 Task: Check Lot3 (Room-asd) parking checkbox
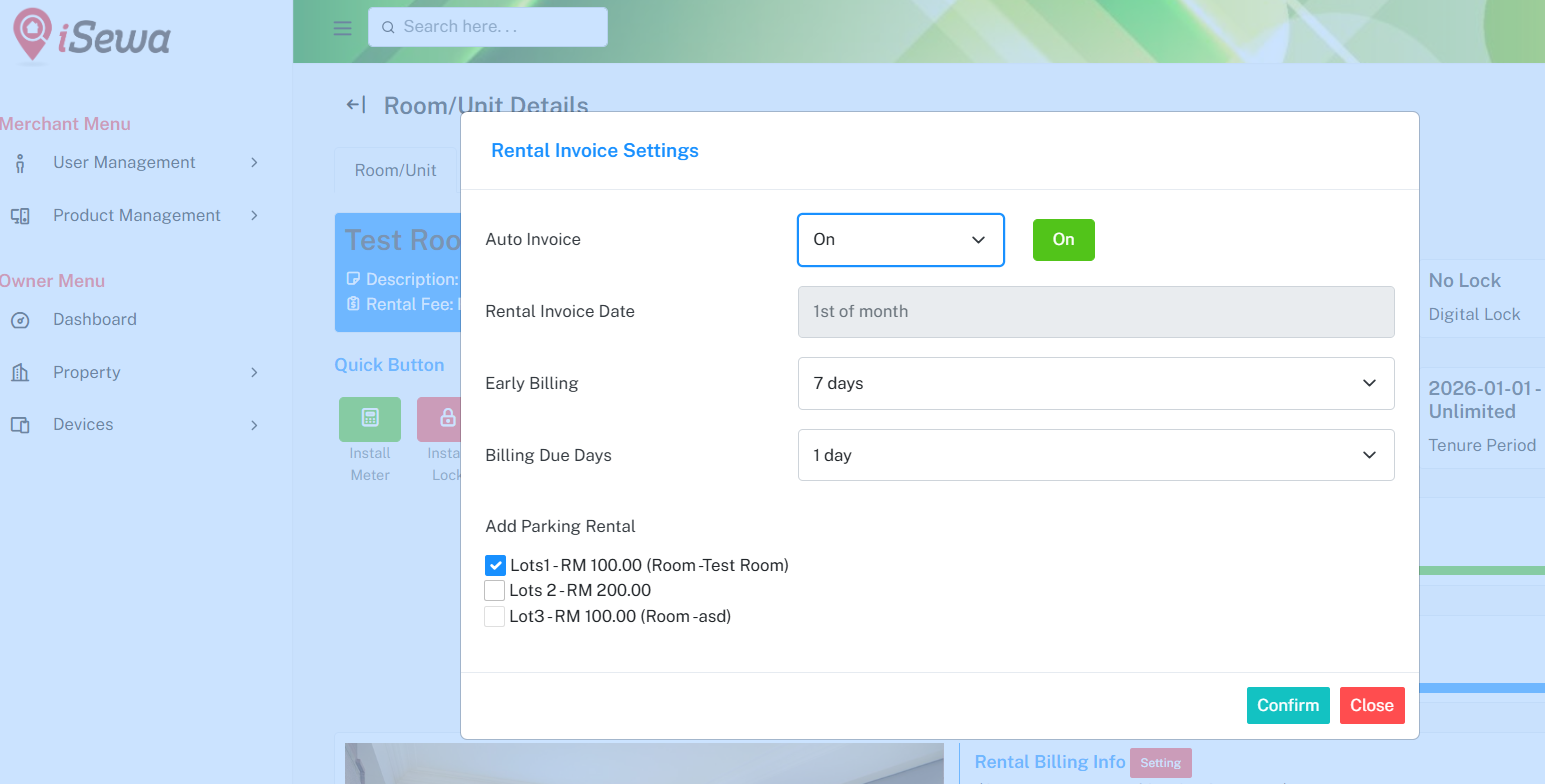coord(495,617)
